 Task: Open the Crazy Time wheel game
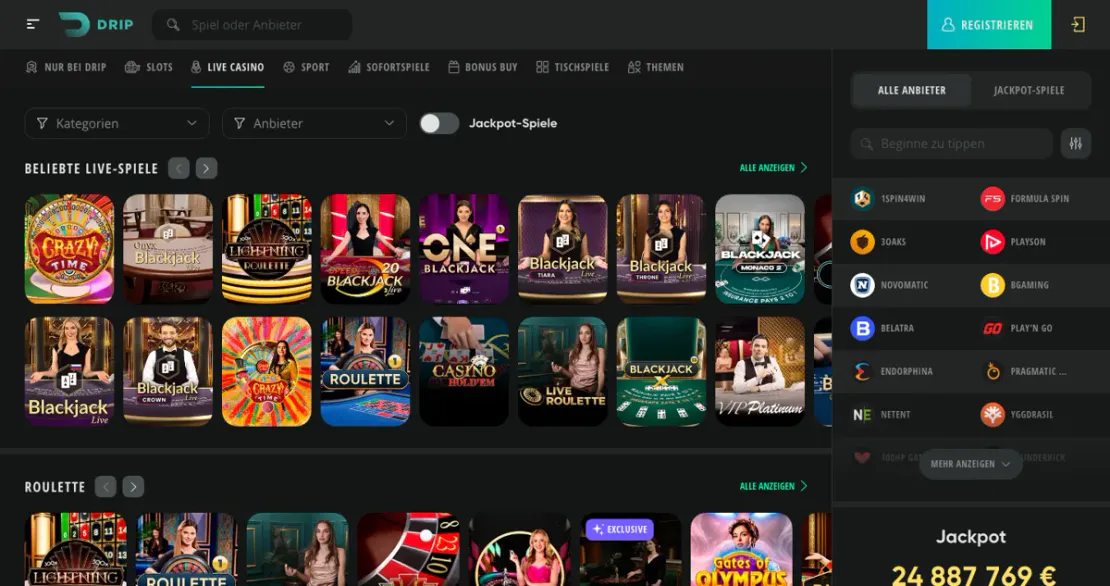click(x=69, y=249)
